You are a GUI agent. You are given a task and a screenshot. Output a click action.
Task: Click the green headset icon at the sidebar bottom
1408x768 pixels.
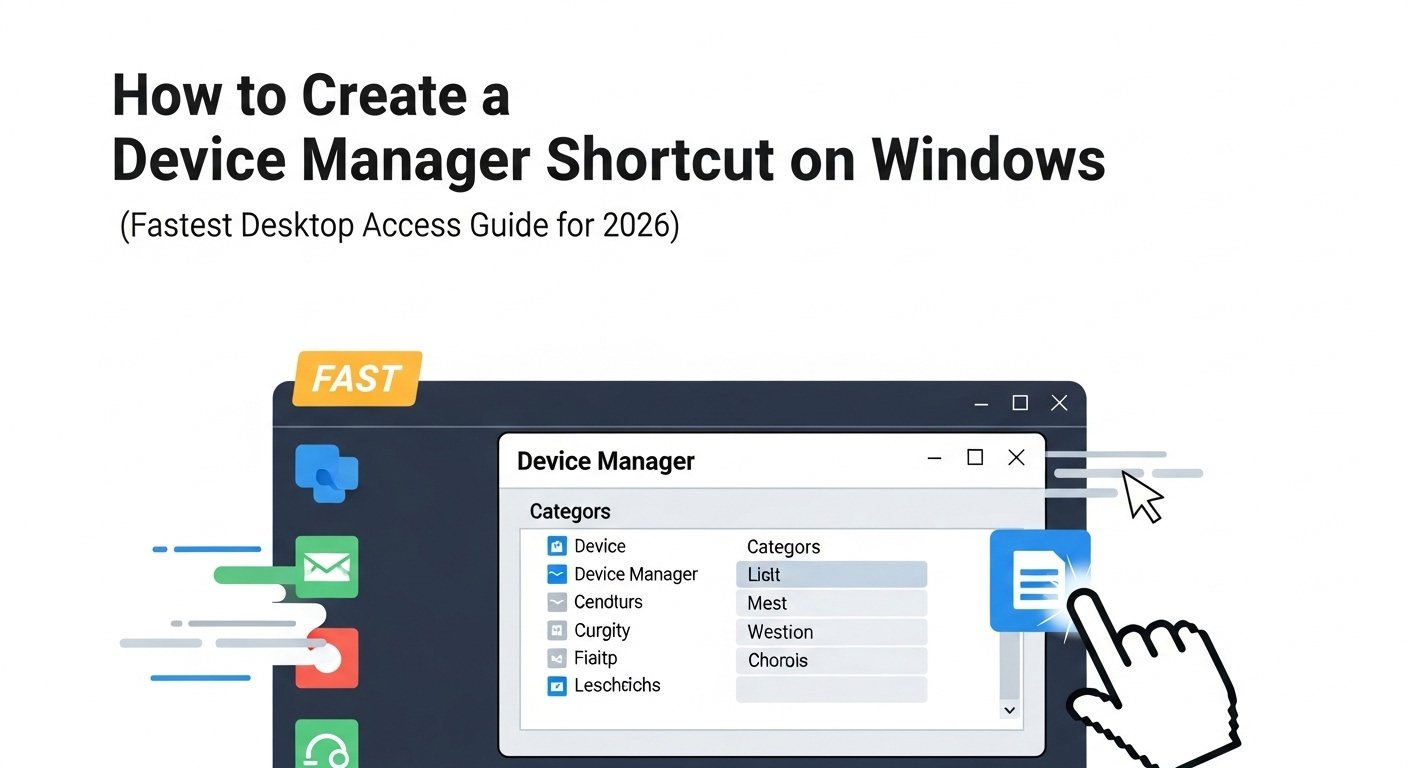(326, 748)
